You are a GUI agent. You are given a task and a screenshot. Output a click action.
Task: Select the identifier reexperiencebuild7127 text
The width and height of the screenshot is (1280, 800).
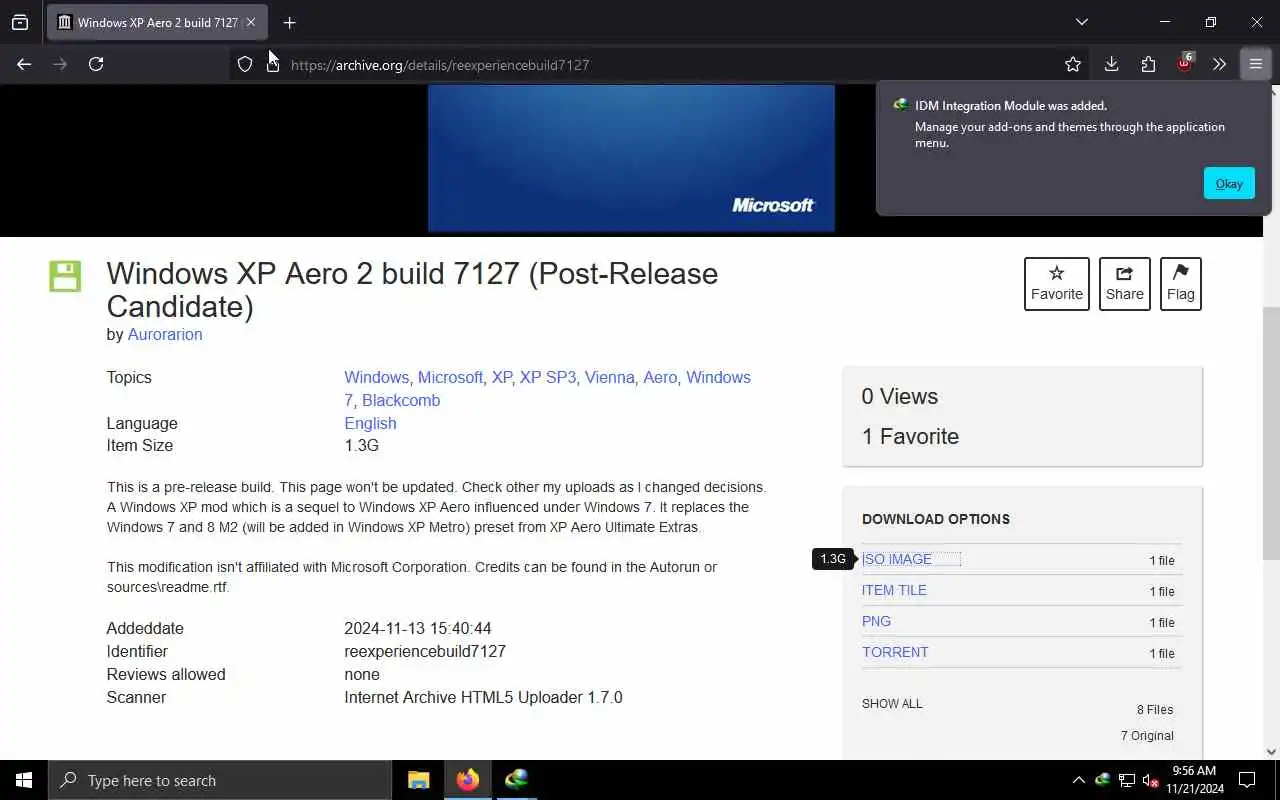coord(425,652)
